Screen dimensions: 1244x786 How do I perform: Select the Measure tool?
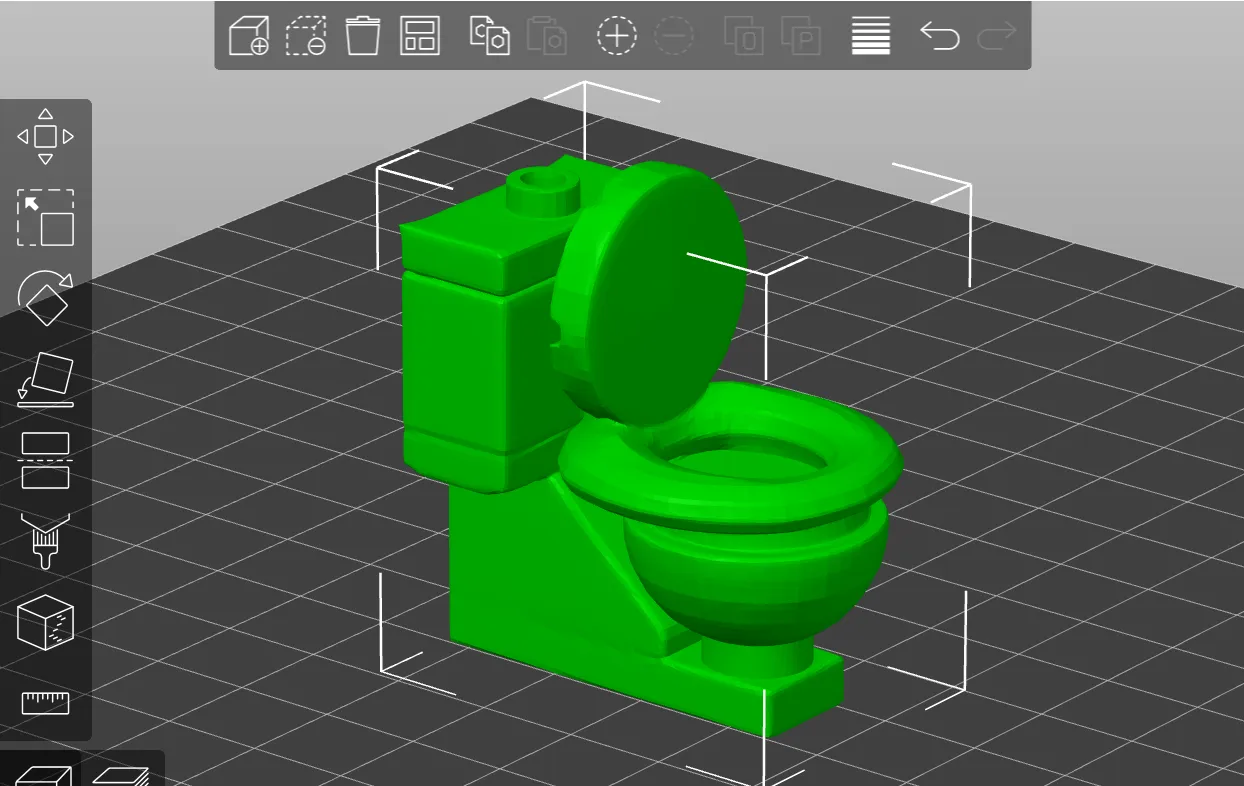click(45, 703)
